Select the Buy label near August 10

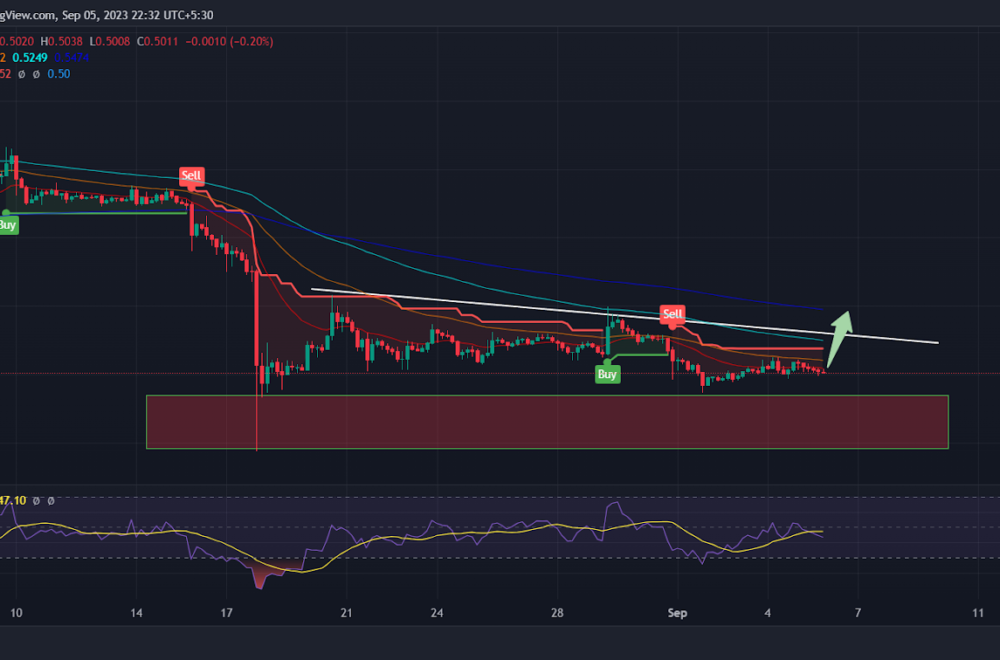(8, 225)
